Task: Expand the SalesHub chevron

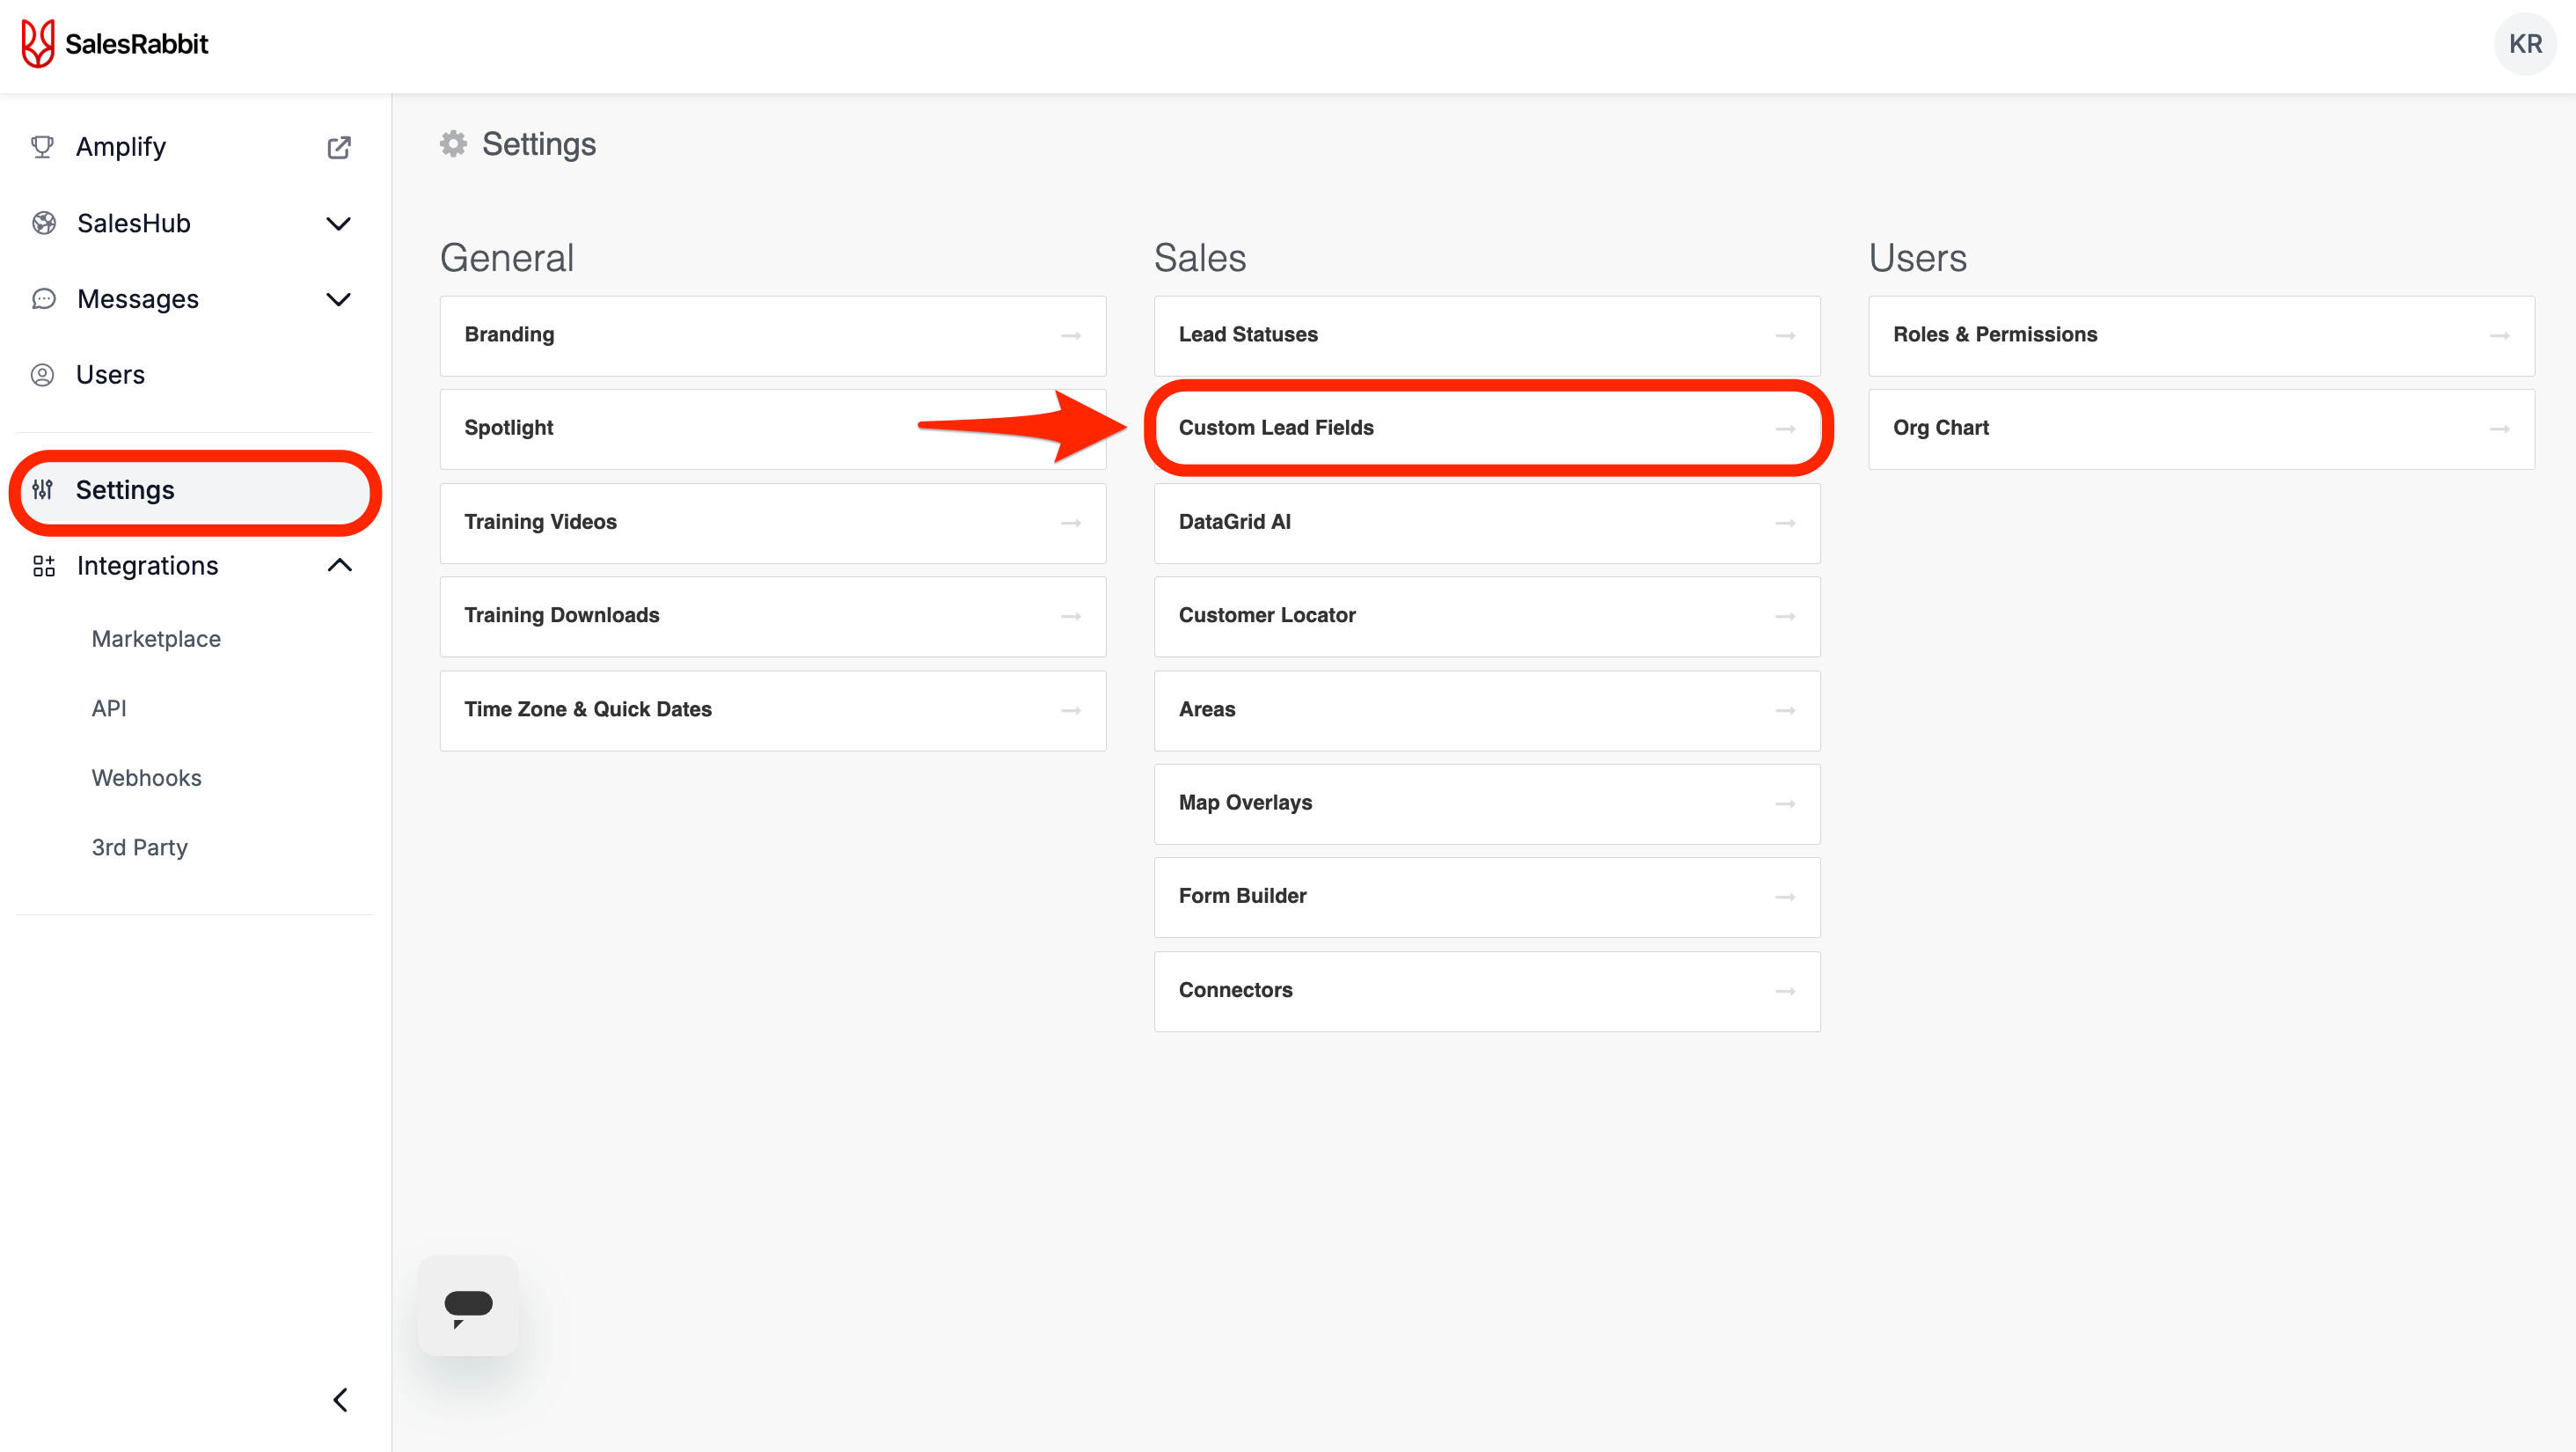Action: [x=339, y=223]
